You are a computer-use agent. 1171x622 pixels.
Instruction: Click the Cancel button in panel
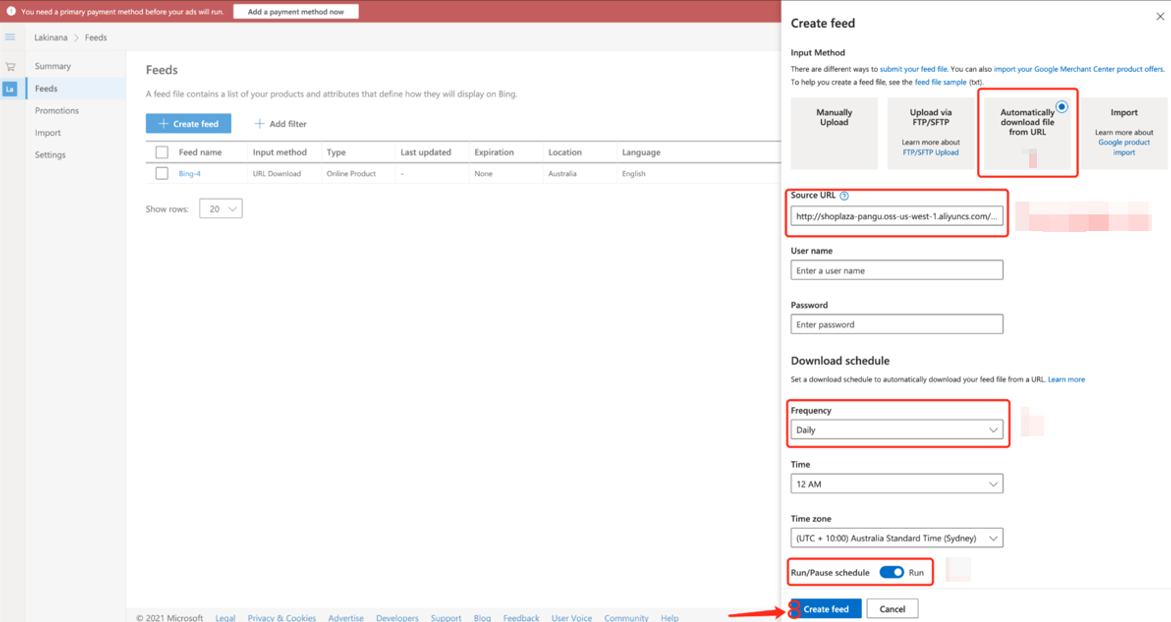[x=892, y=609]
